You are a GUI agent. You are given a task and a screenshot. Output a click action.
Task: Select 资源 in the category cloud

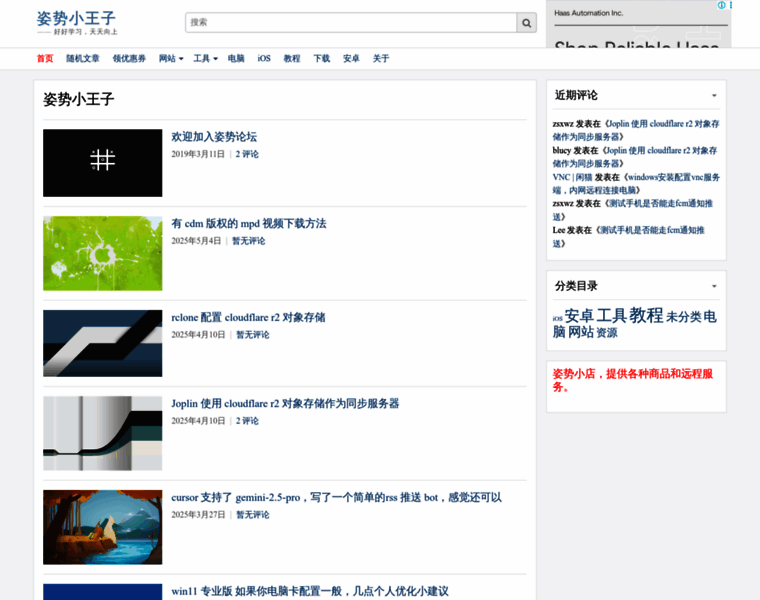tap(607, 333)
